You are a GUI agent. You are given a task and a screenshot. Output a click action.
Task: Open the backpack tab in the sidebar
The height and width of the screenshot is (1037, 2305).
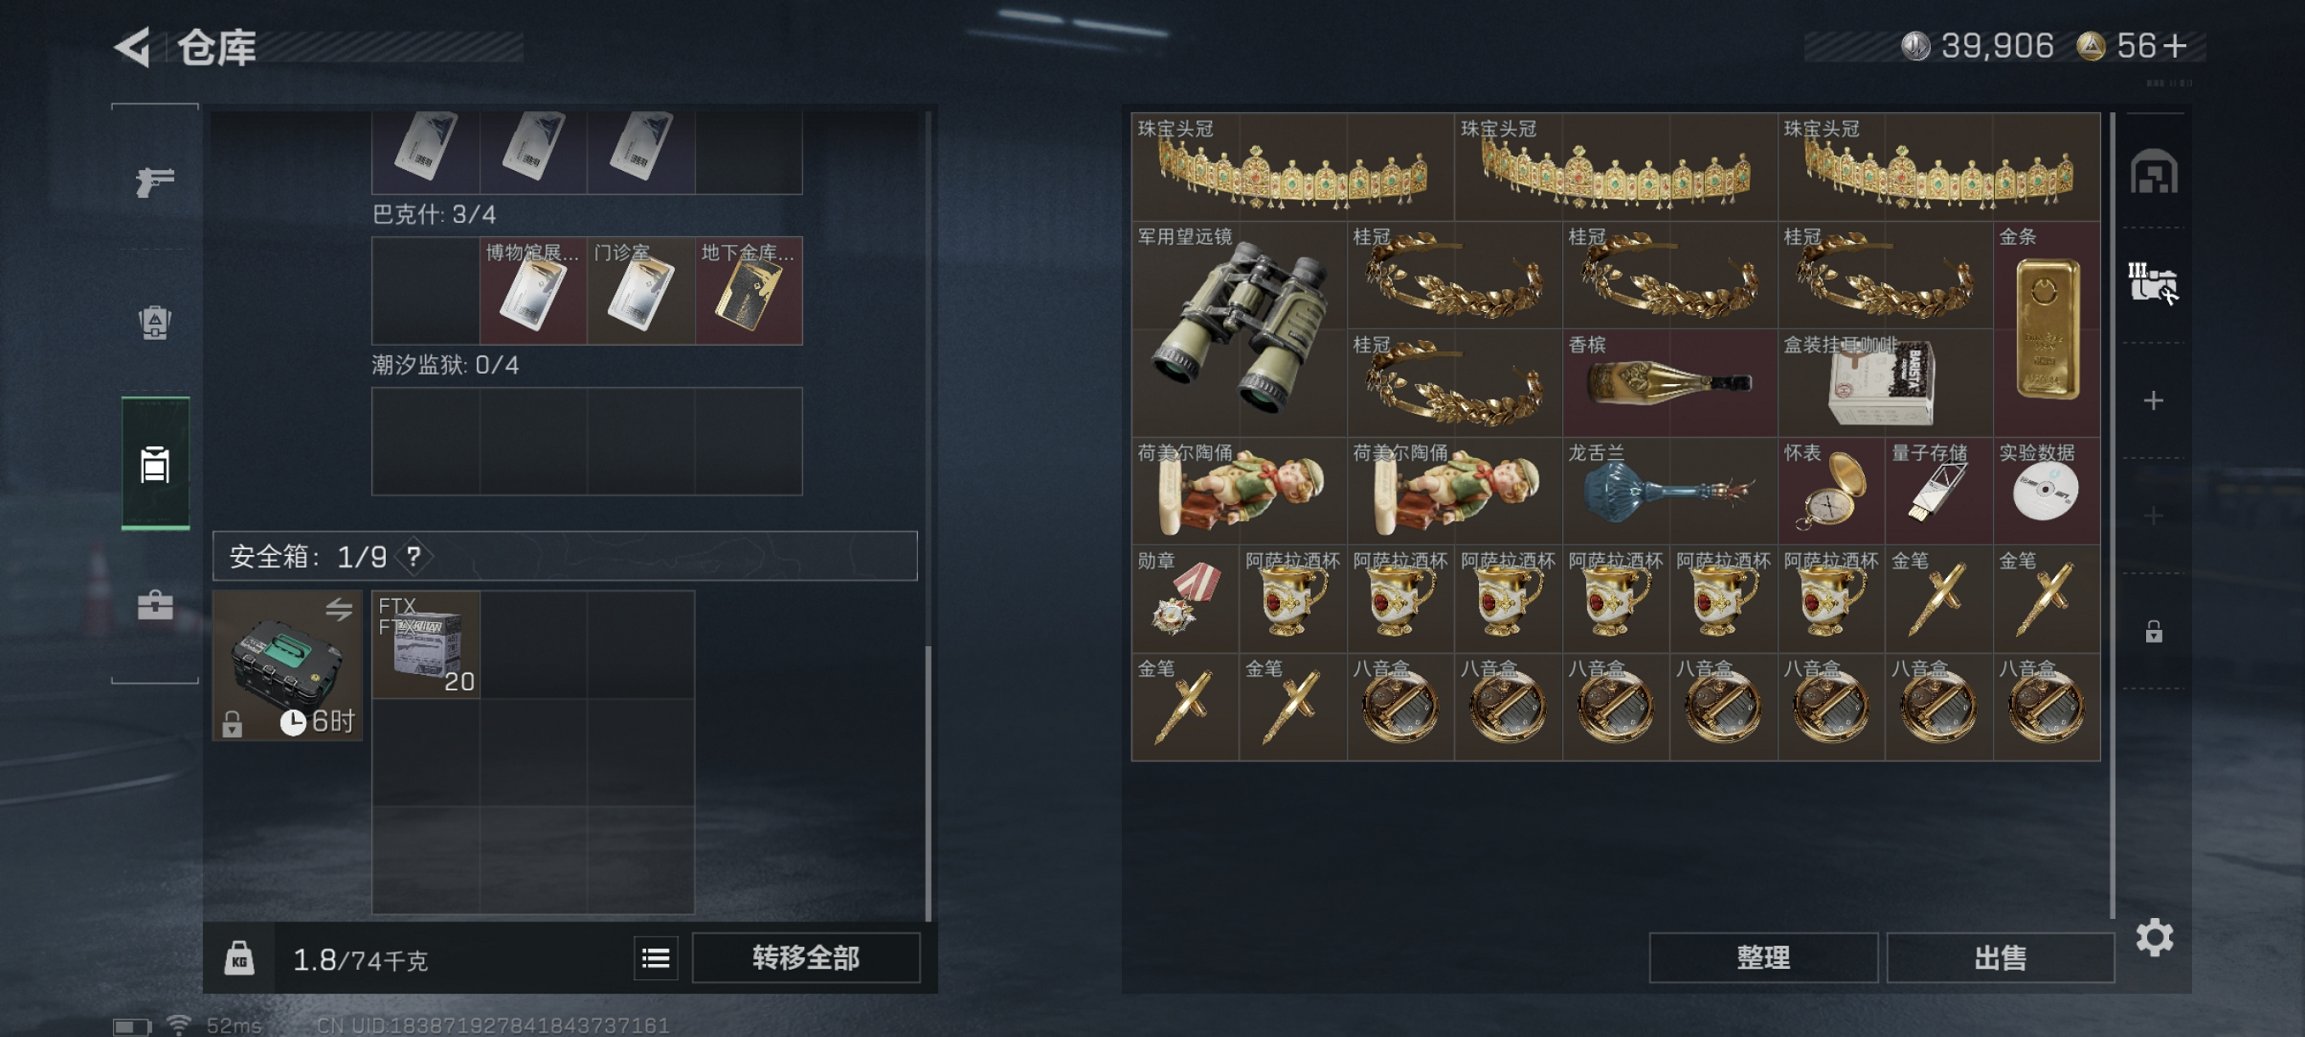pos(155,322)
